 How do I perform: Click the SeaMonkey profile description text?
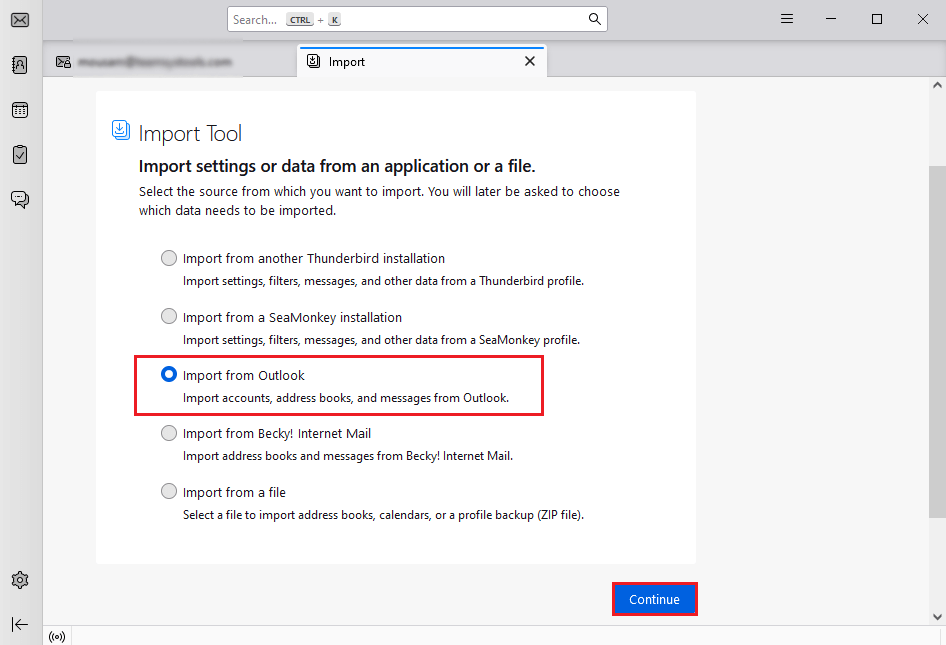point(381,340)
